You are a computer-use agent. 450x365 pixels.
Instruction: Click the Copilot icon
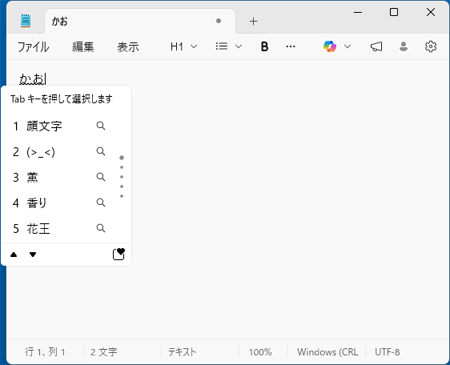330,46
